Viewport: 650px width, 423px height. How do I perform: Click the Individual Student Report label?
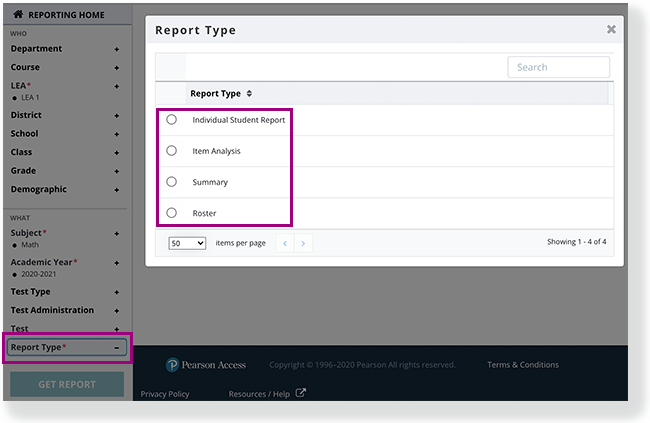point(239,120)
